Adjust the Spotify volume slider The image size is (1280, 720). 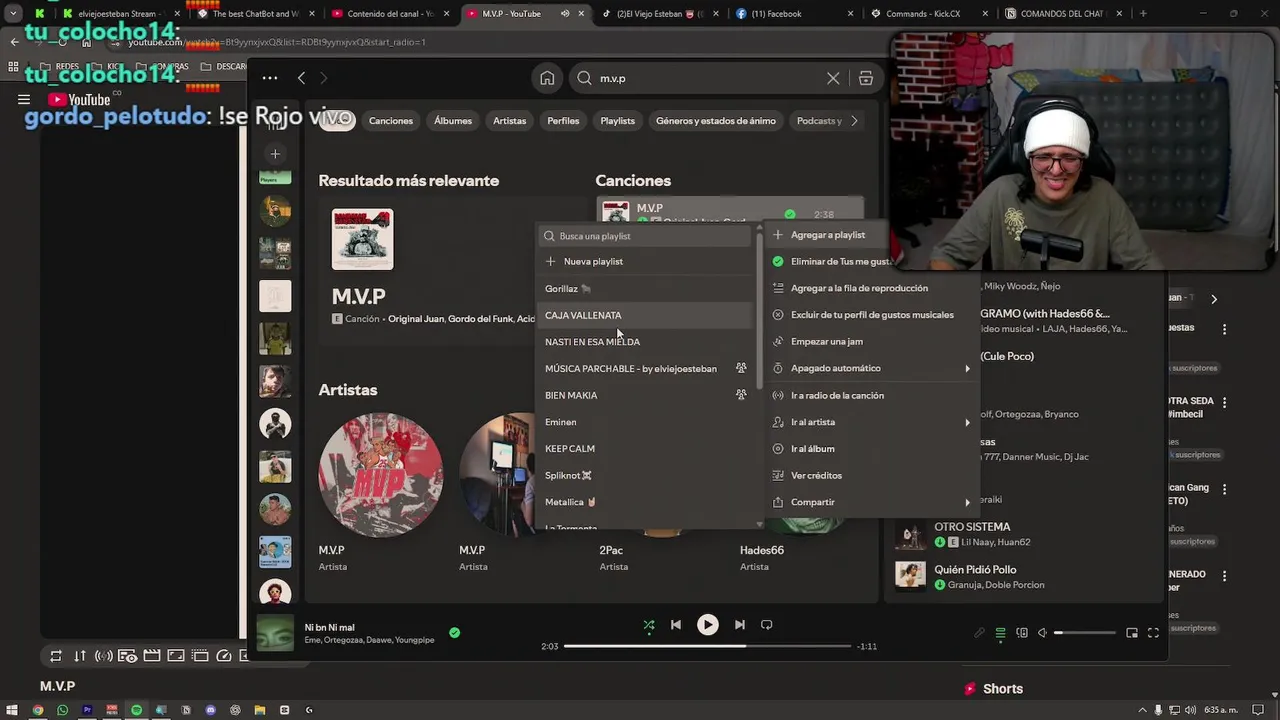[x=1085, y=633]
